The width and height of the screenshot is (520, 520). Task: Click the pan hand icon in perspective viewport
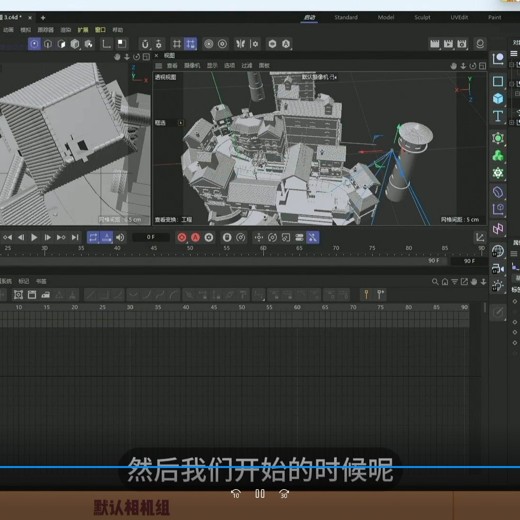point(453,66)
